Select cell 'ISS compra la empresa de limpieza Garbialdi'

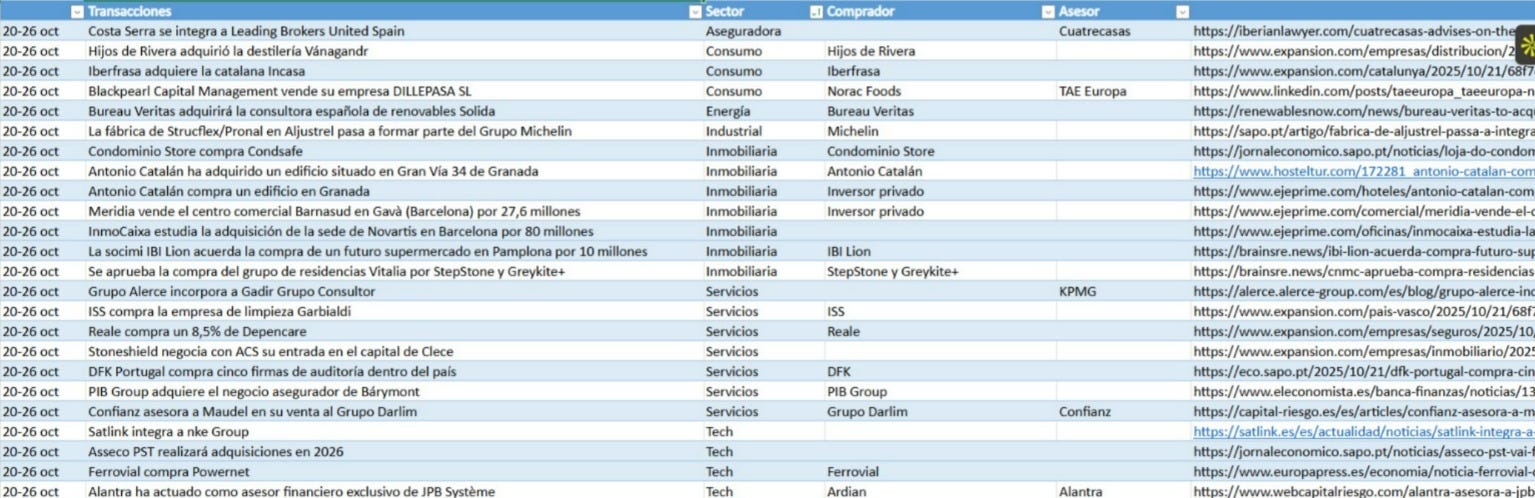point(394,311)
